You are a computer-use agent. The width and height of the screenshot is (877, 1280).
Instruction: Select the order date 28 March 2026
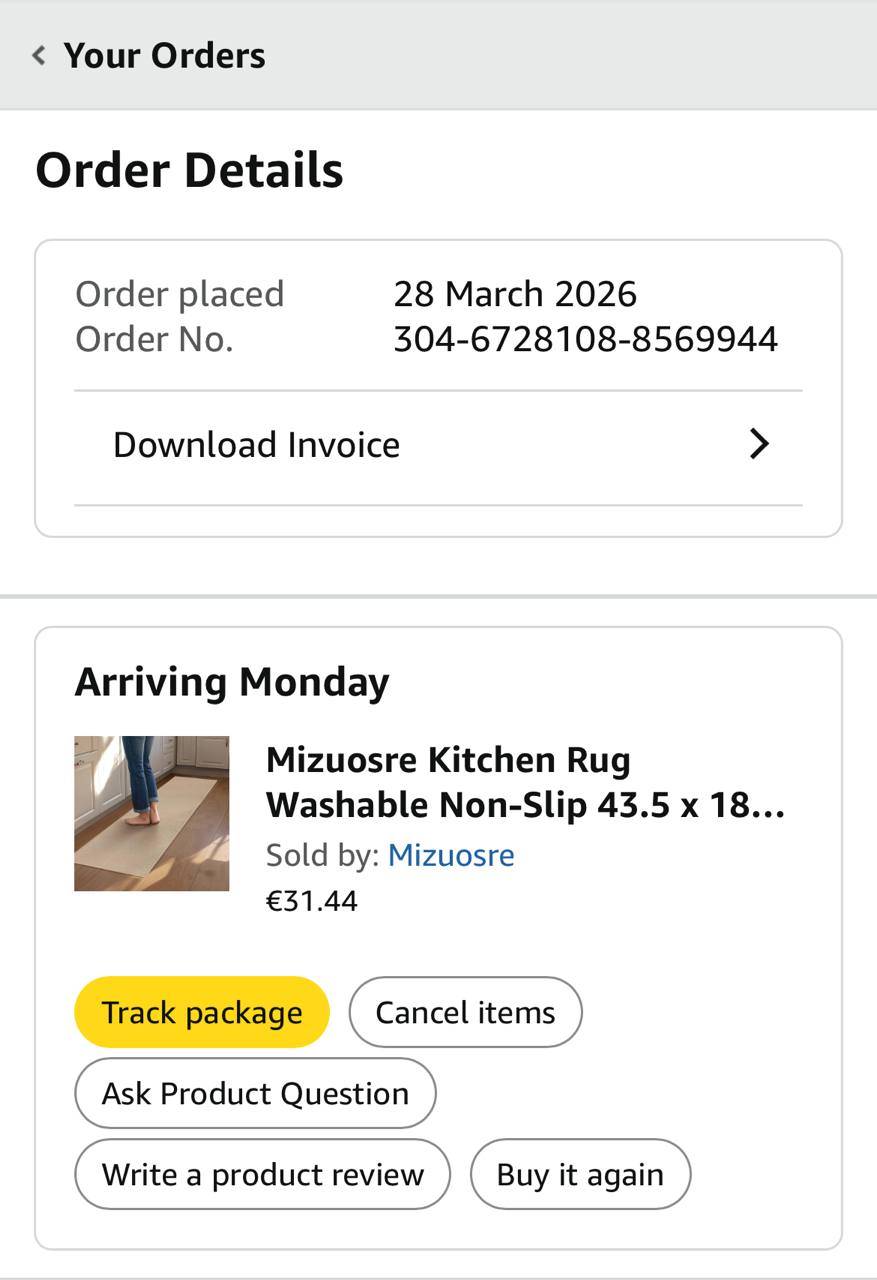(x=514, y=294)
